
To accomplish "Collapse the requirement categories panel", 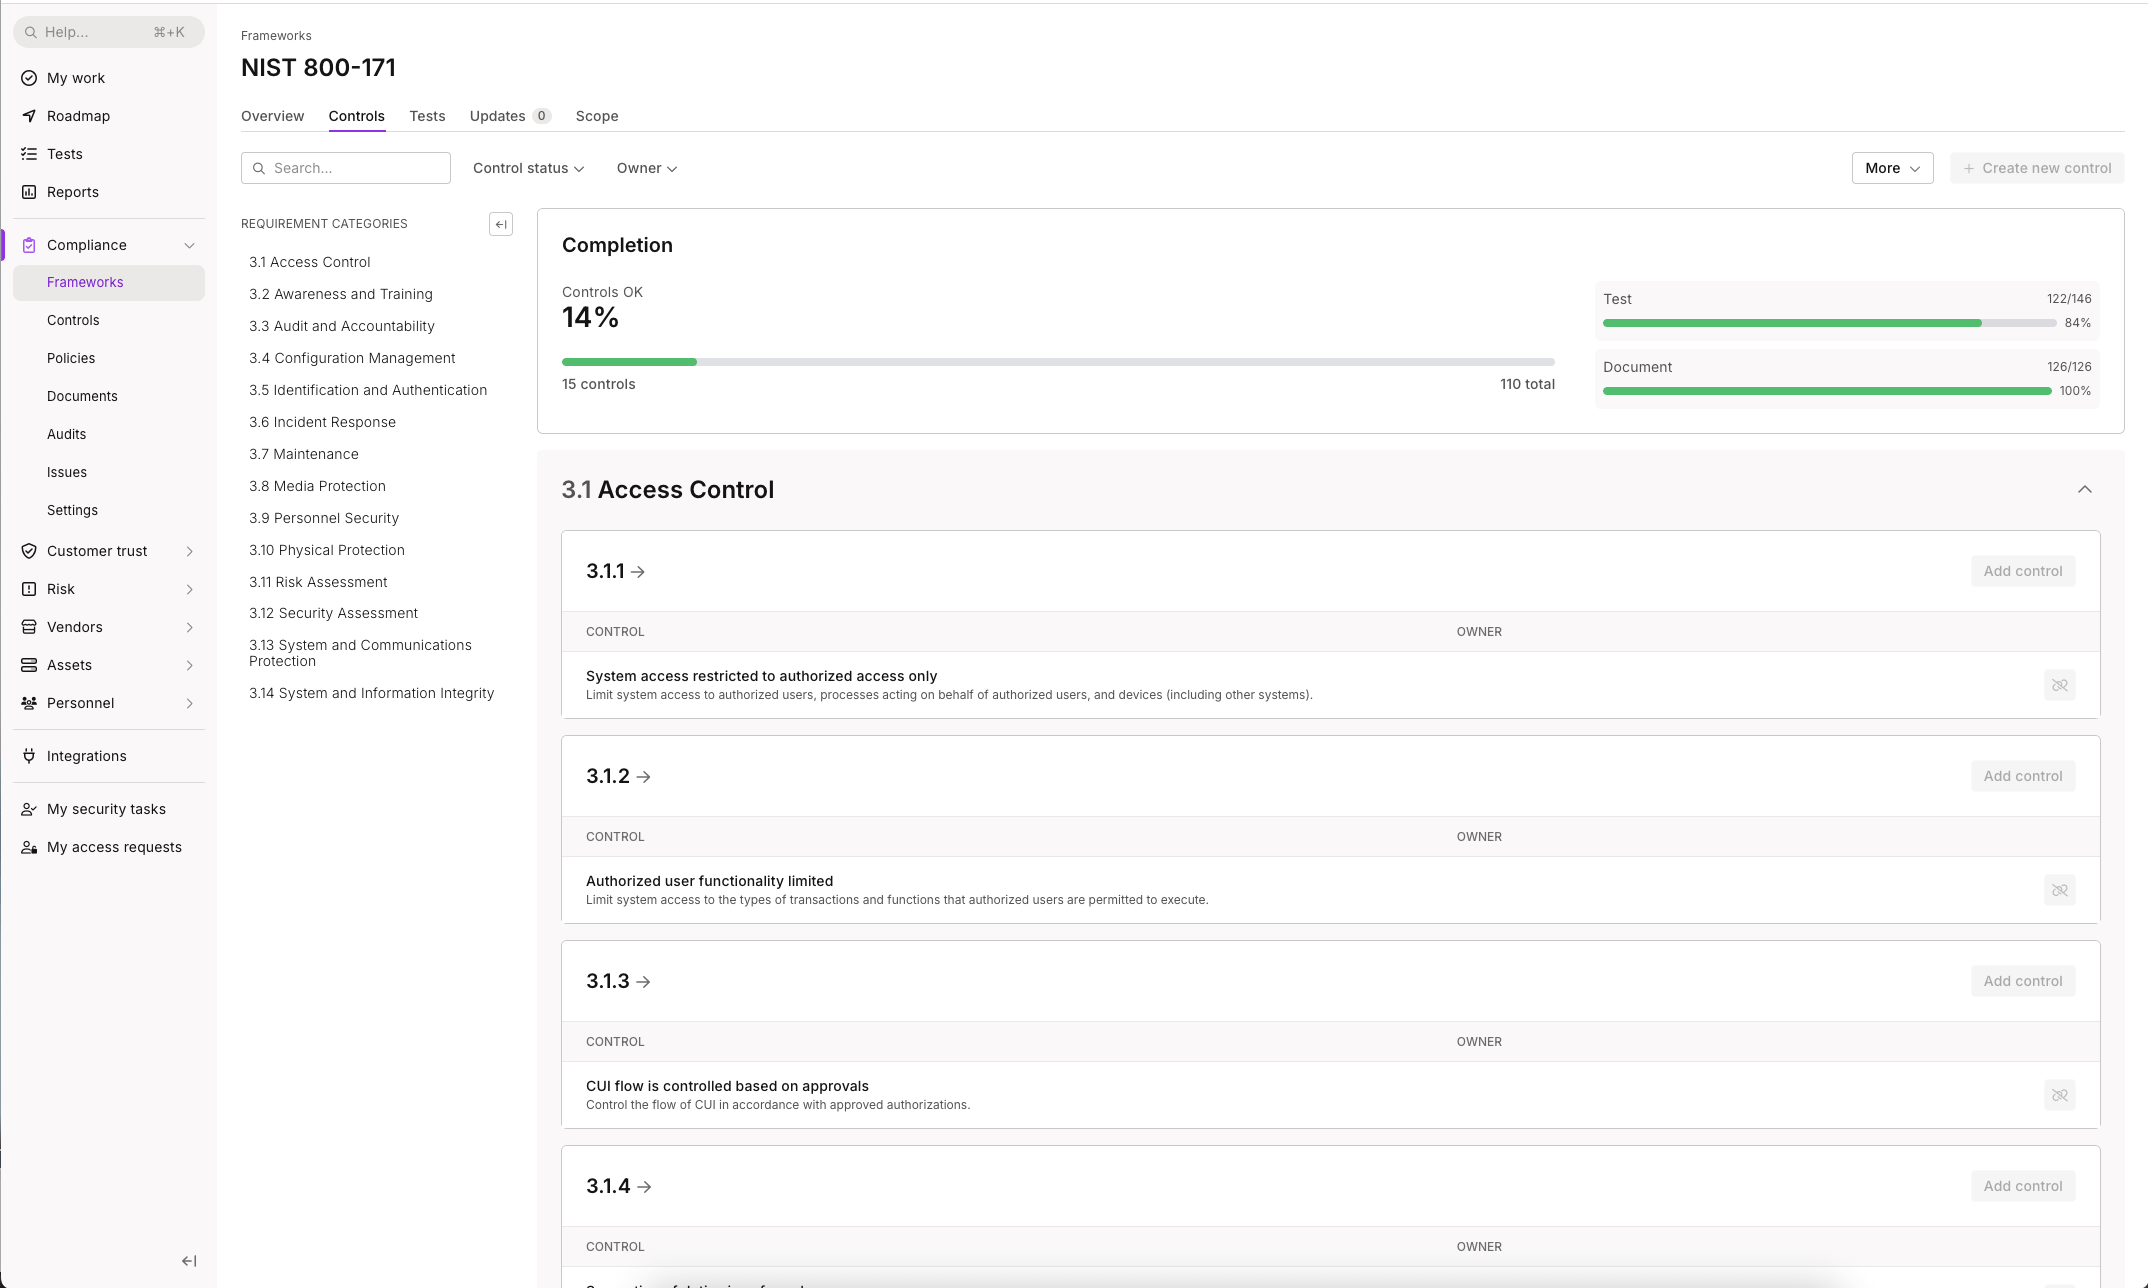I will tap(501, 224).
